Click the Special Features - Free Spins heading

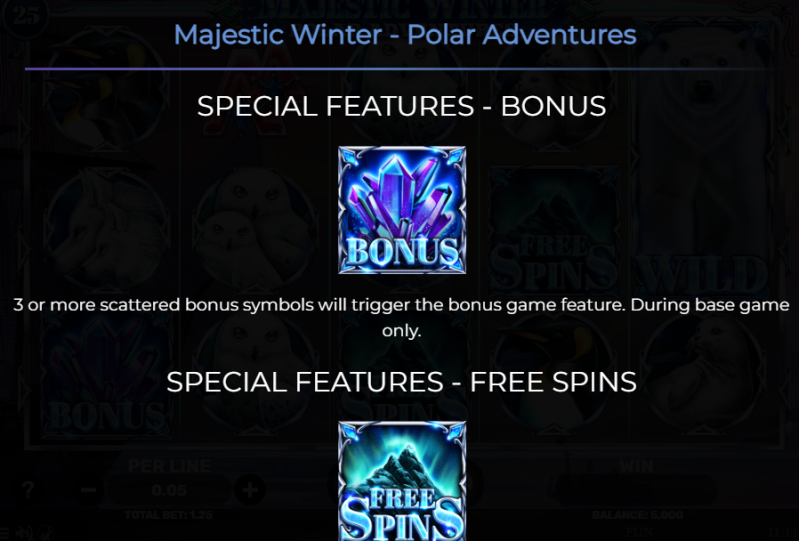click(402, 382)
